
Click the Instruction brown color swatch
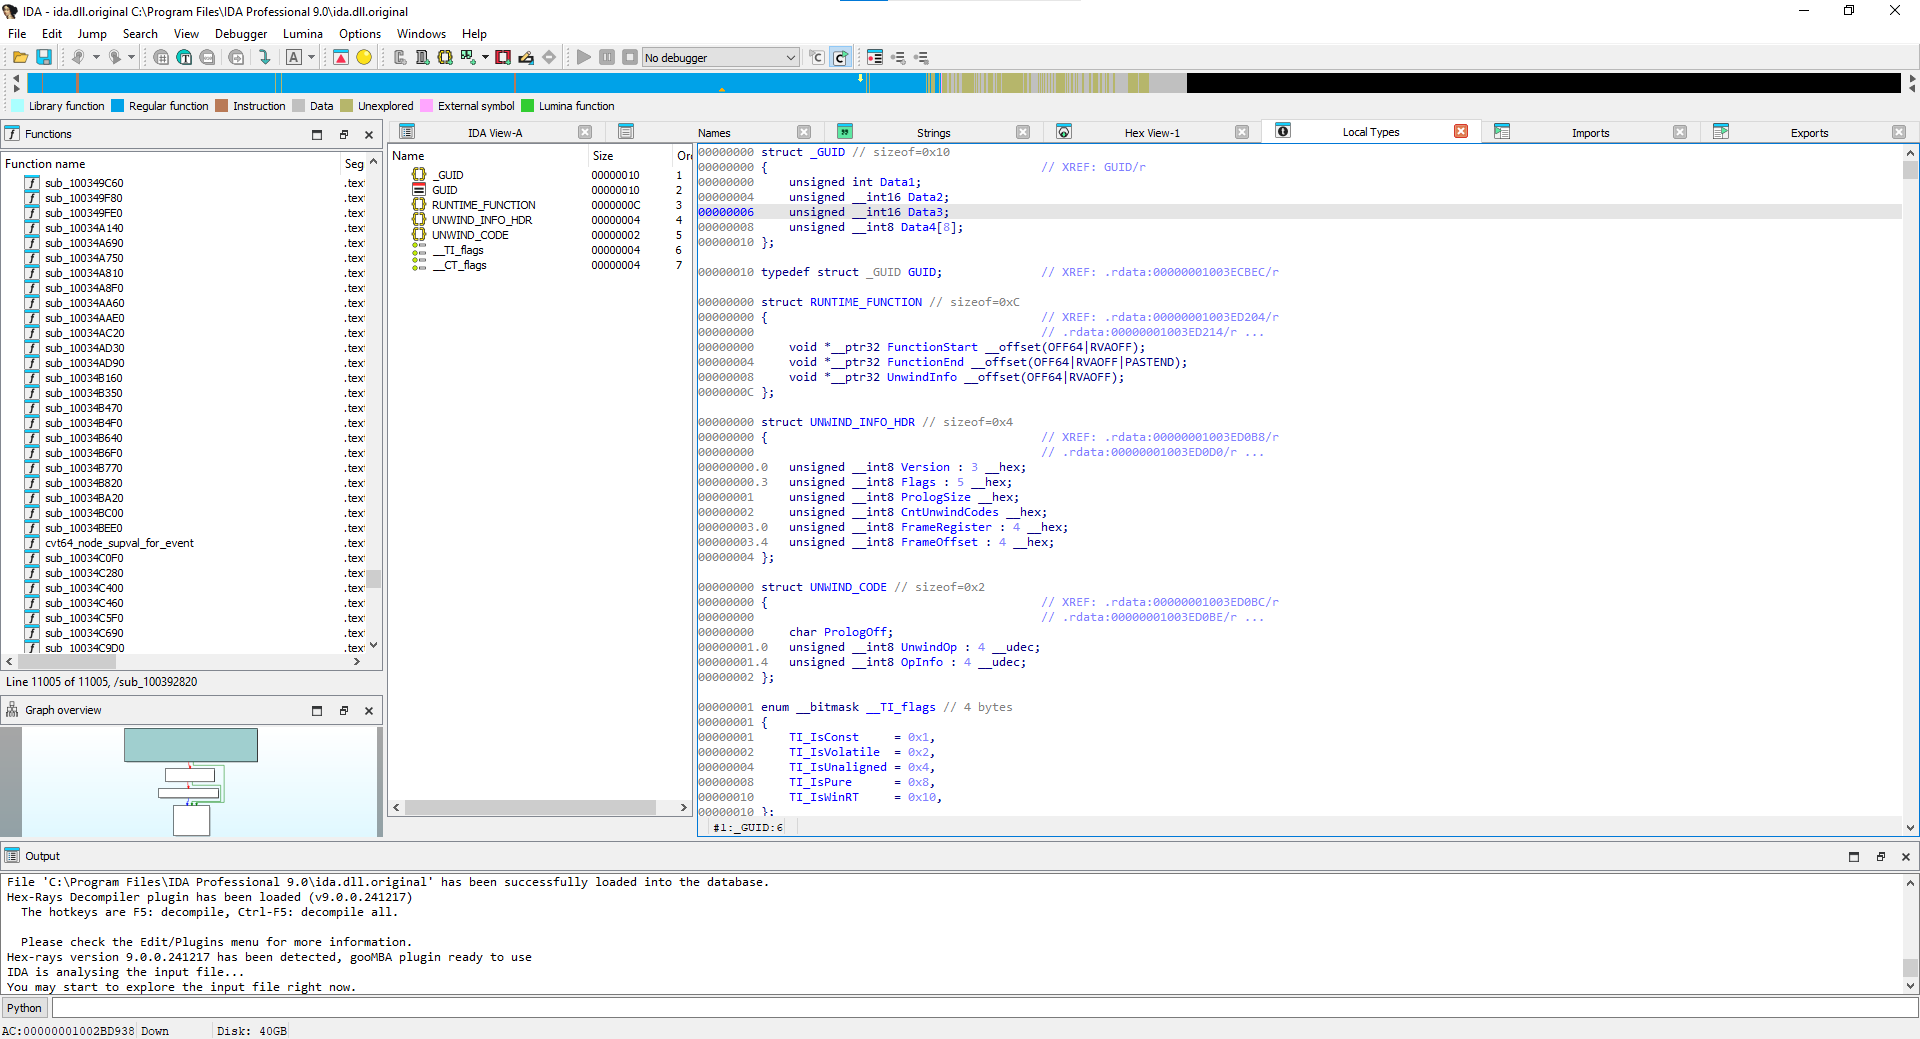coord(222,106)
